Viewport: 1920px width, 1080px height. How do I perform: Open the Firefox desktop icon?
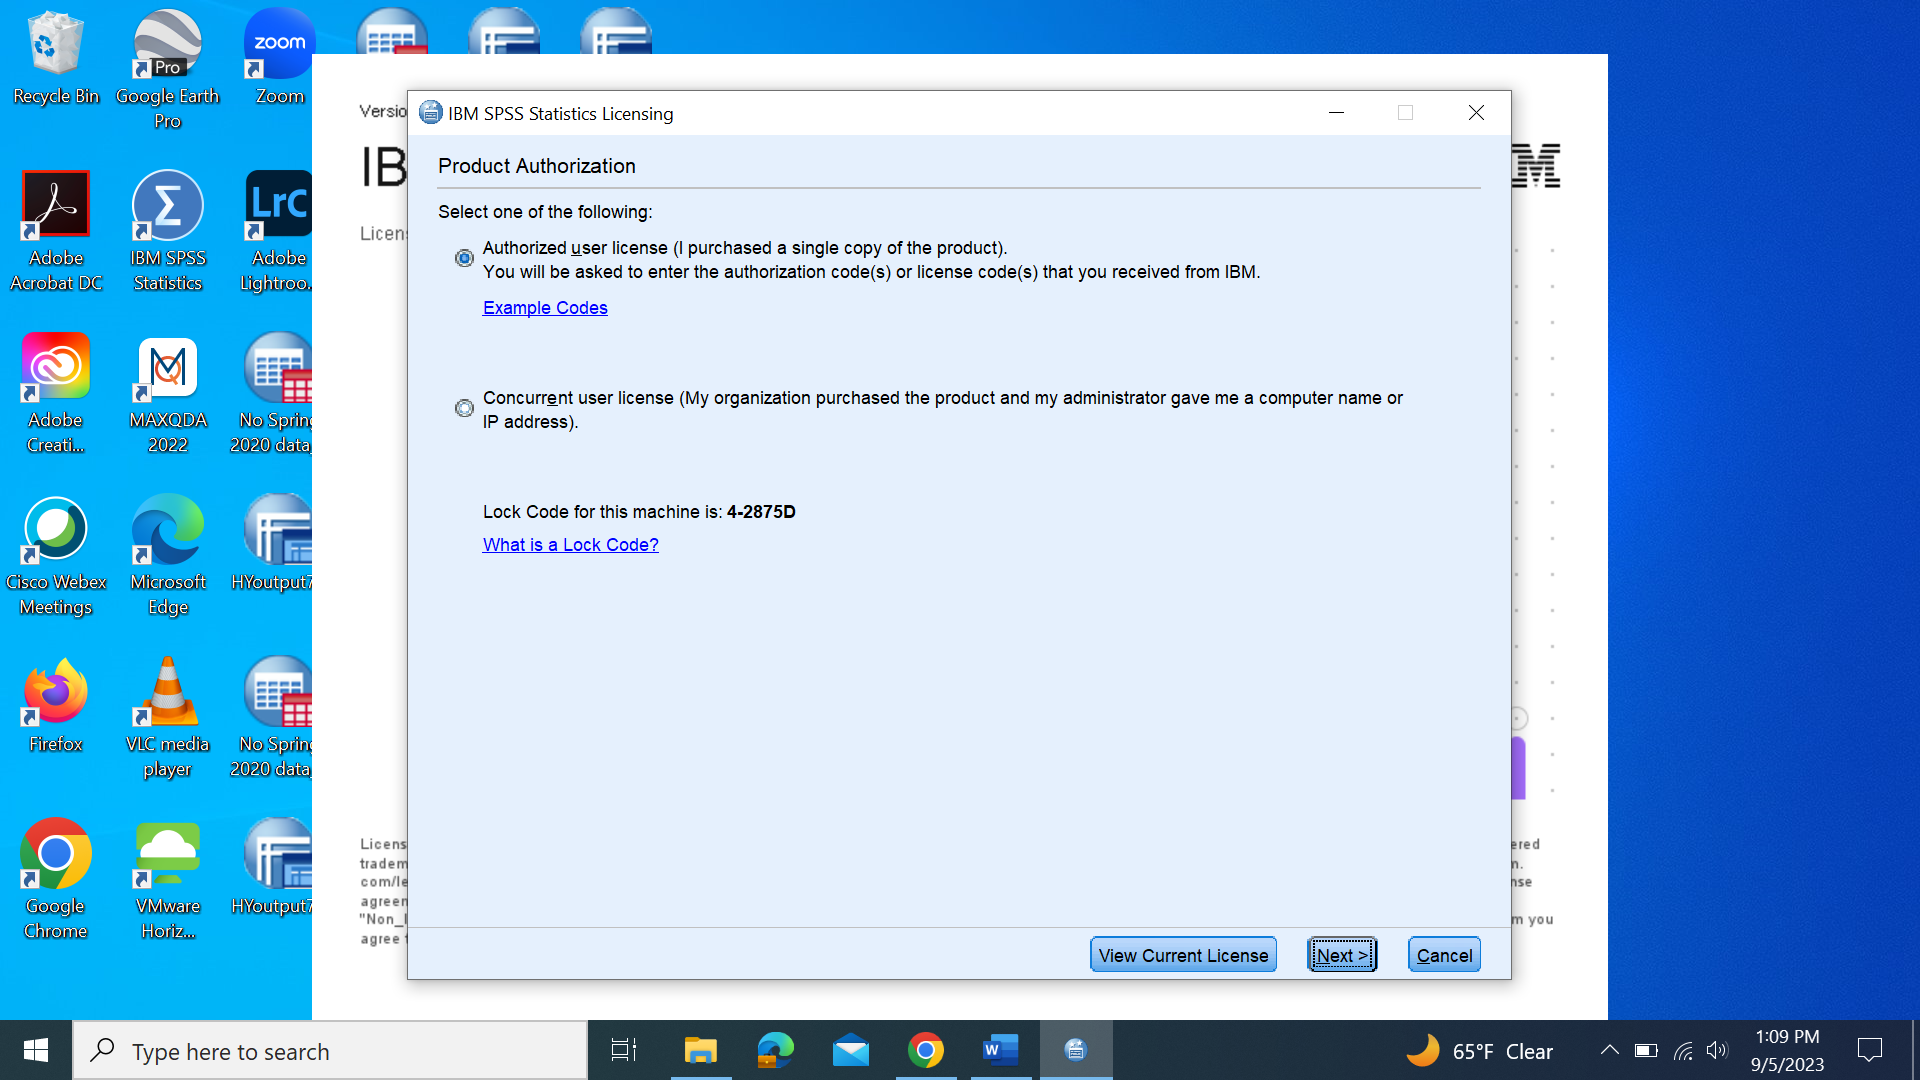(x=56, y=706)
